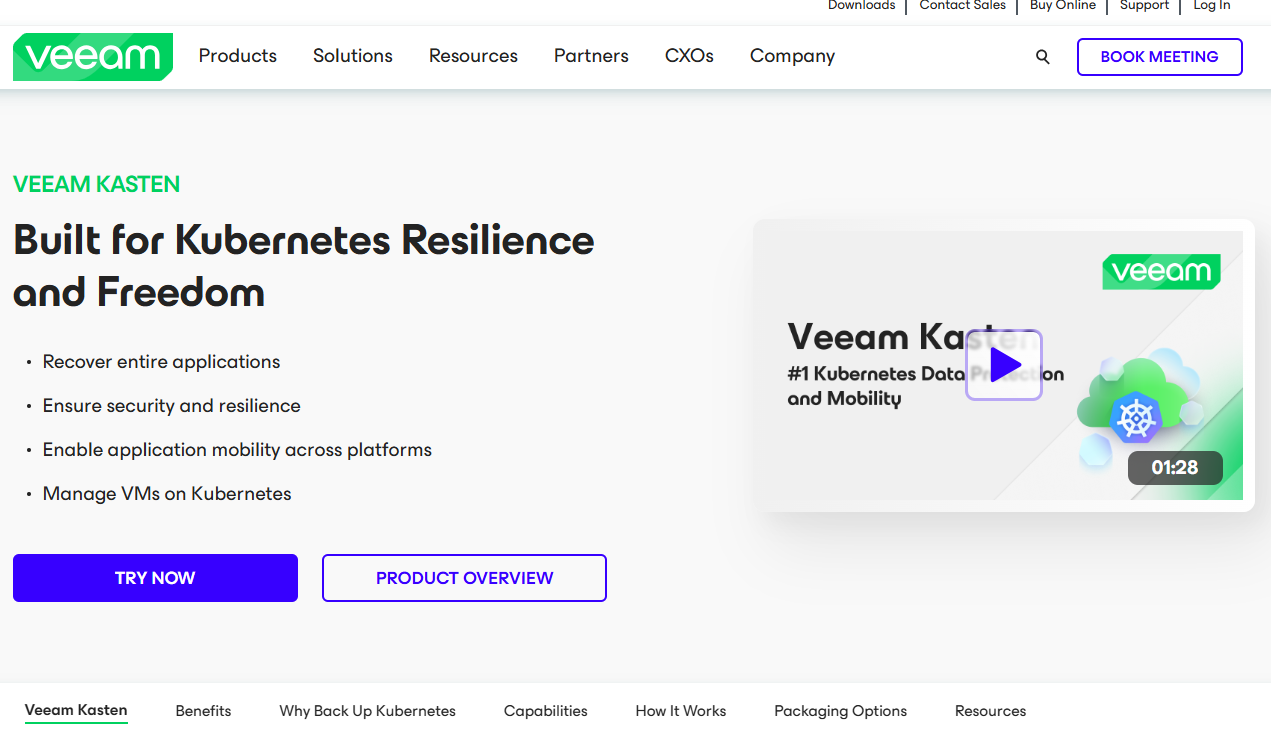This screenshot has height=738, width=1271.
Task: Click the TRY NOW button
Action: click(x=155, y=577)
